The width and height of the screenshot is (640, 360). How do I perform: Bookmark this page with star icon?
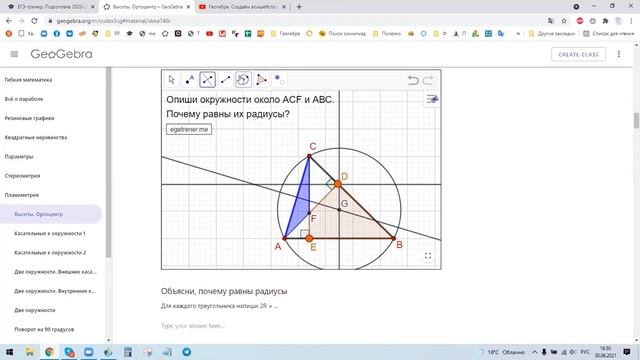coord(564,20)
